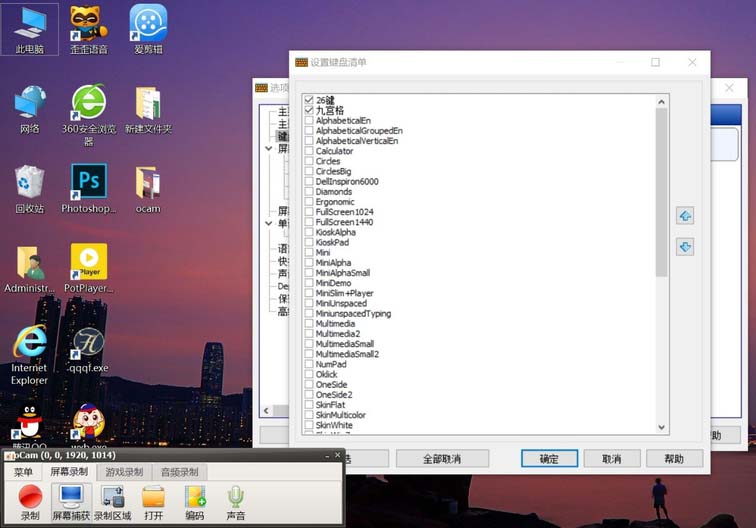Move selected keyboard up with the arrow button

685,216
